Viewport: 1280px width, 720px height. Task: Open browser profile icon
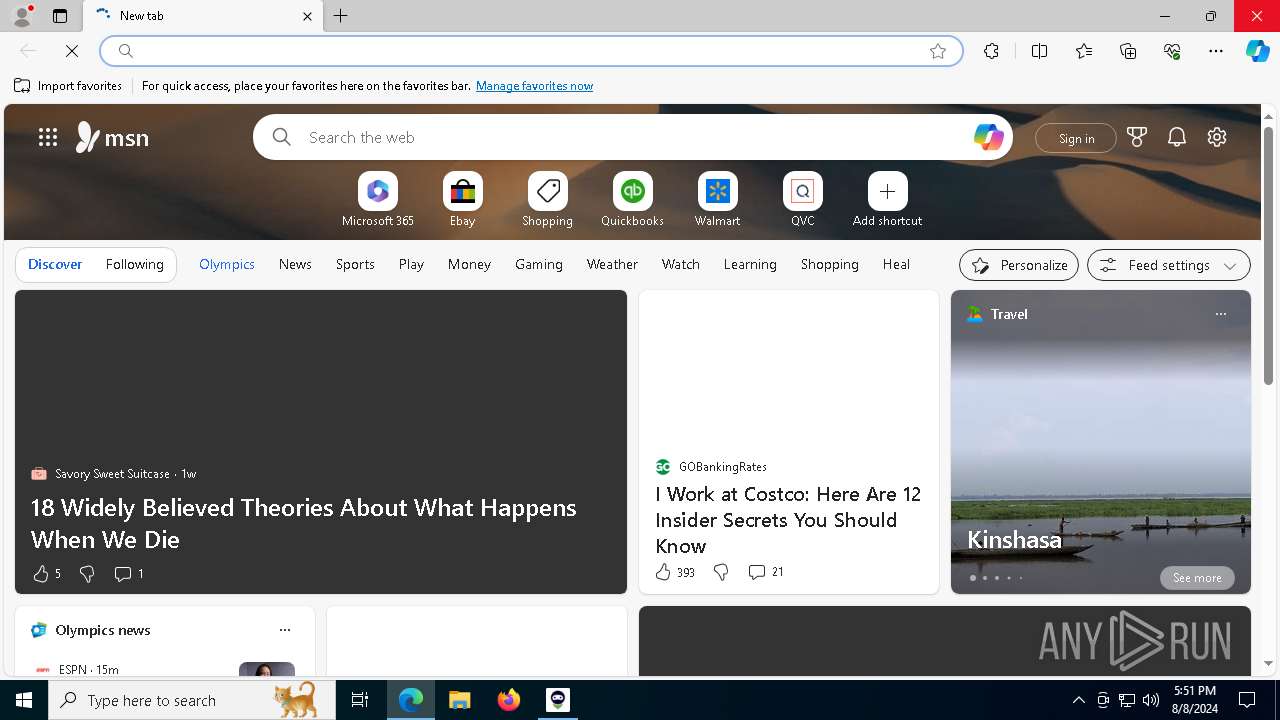pos(22,16)
